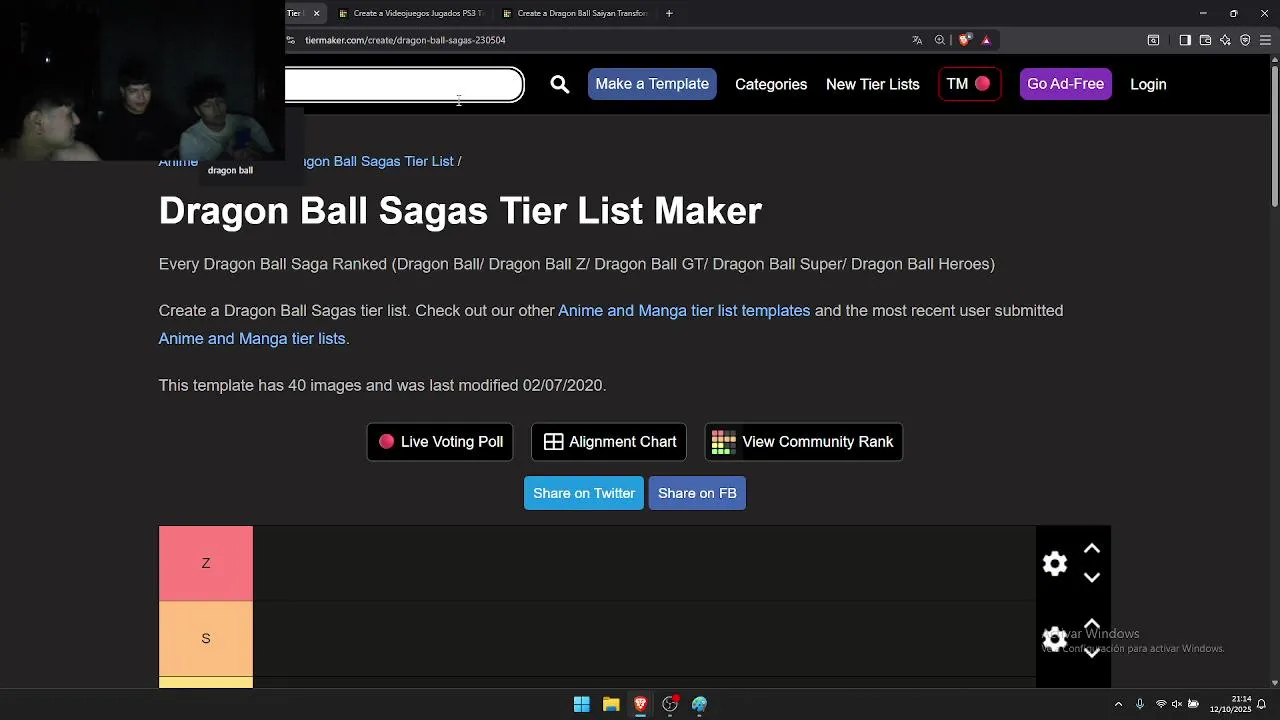This screenshot has height=720, width=1280.
Task: Open the Login link
Action: point(1148,84)
